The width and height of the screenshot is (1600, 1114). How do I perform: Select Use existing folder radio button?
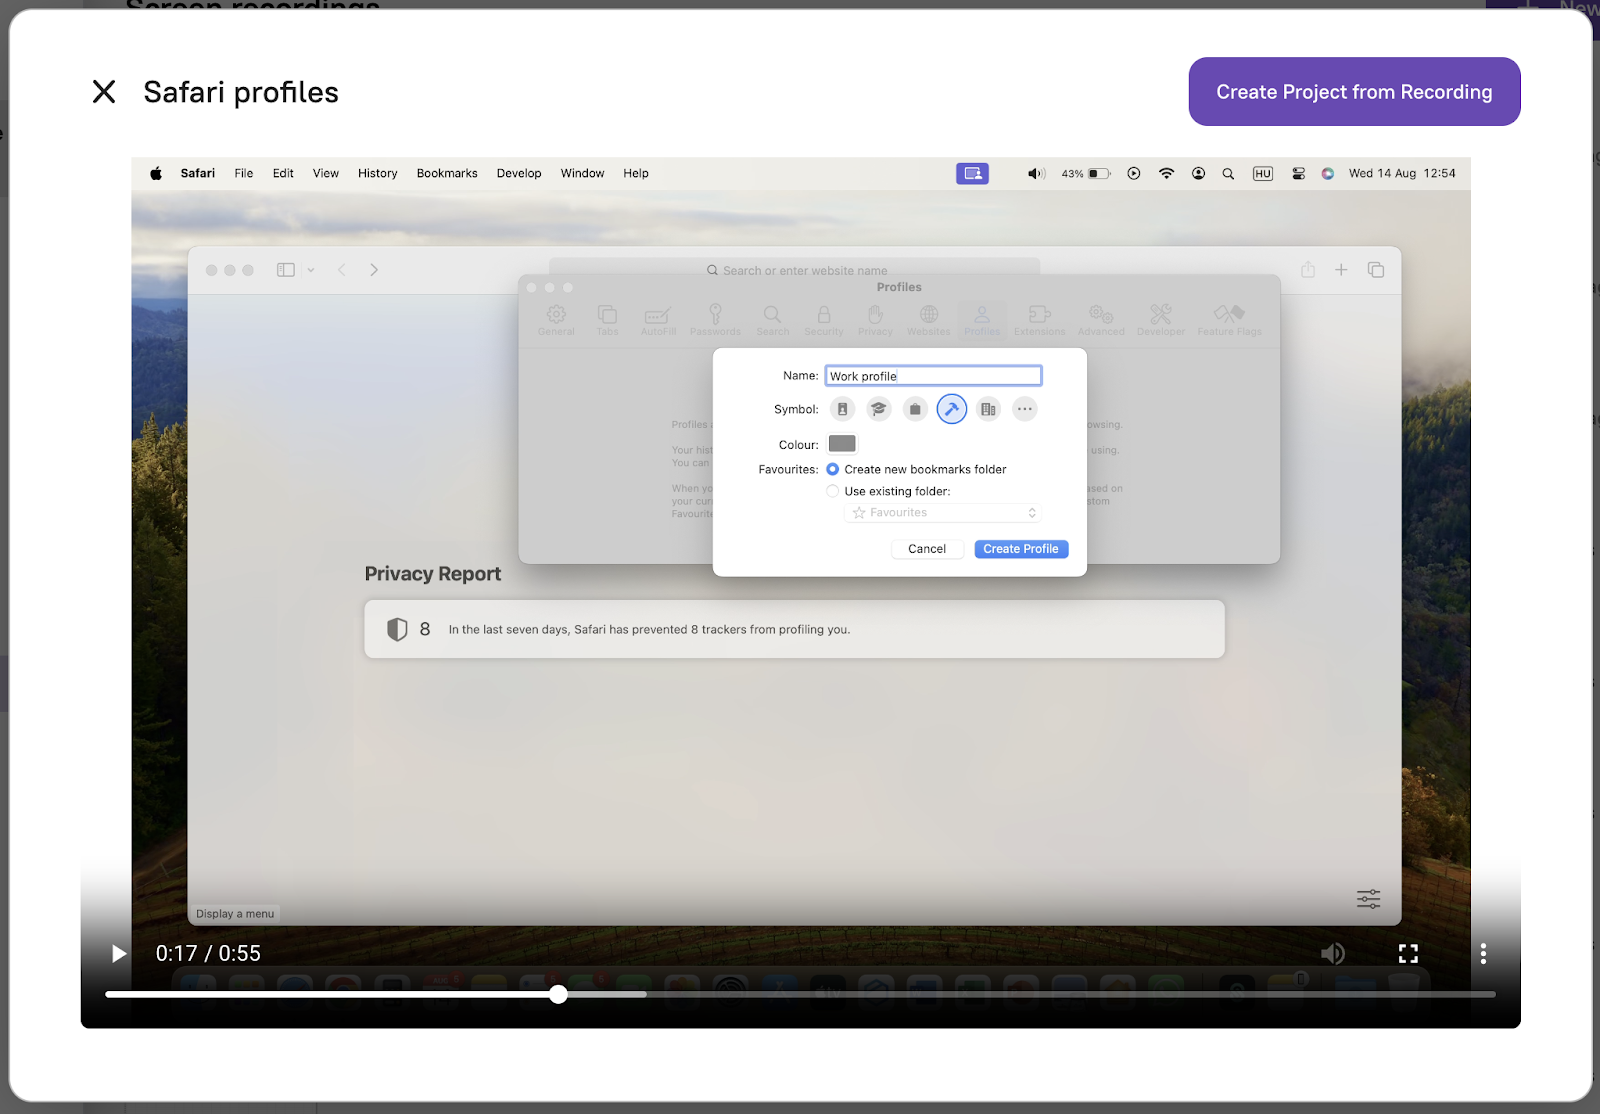point(833,491)
